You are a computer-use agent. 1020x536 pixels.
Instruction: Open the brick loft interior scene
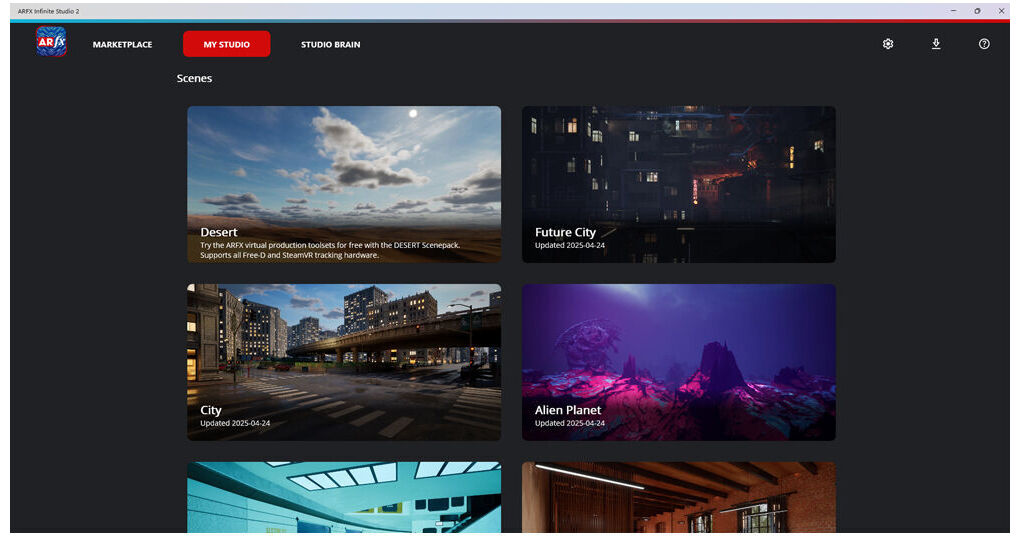pos(678,498)
